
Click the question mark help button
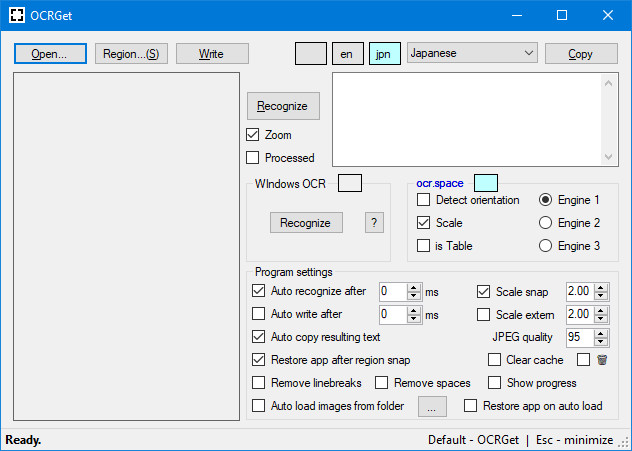pyautogui.click(x=374, y=222)
